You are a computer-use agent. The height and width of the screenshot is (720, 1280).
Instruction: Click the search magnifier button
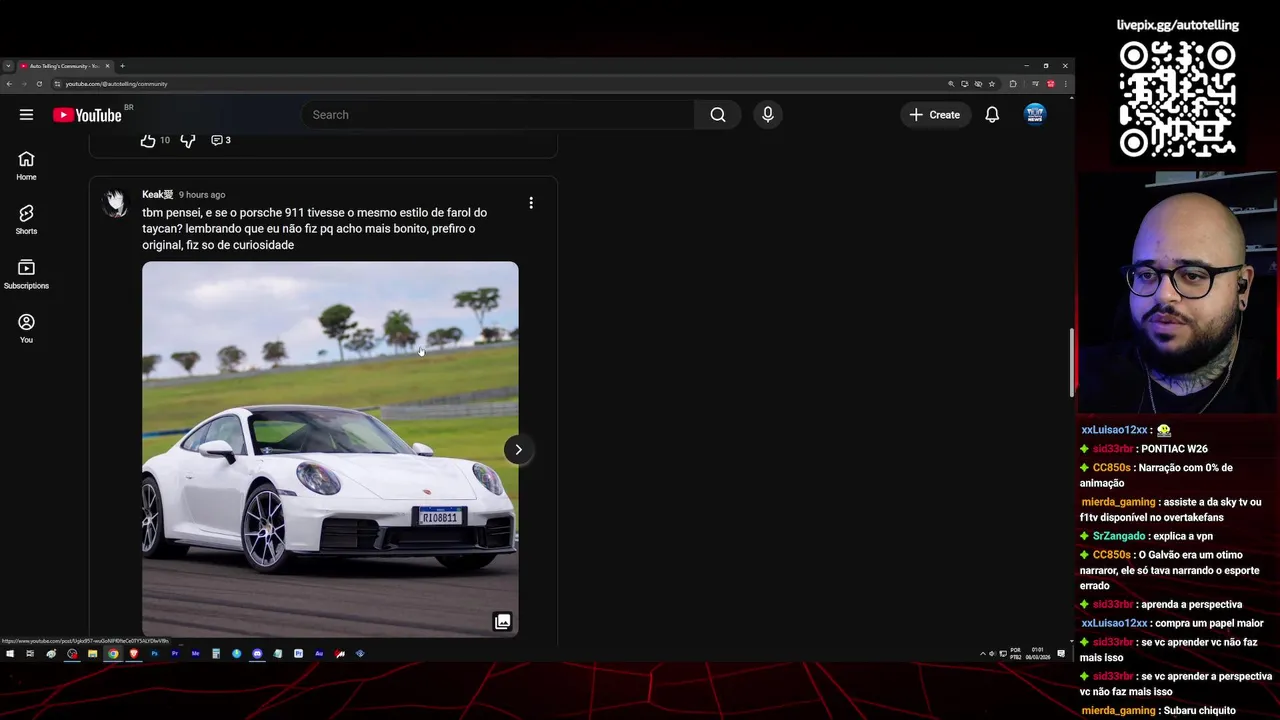718,115
